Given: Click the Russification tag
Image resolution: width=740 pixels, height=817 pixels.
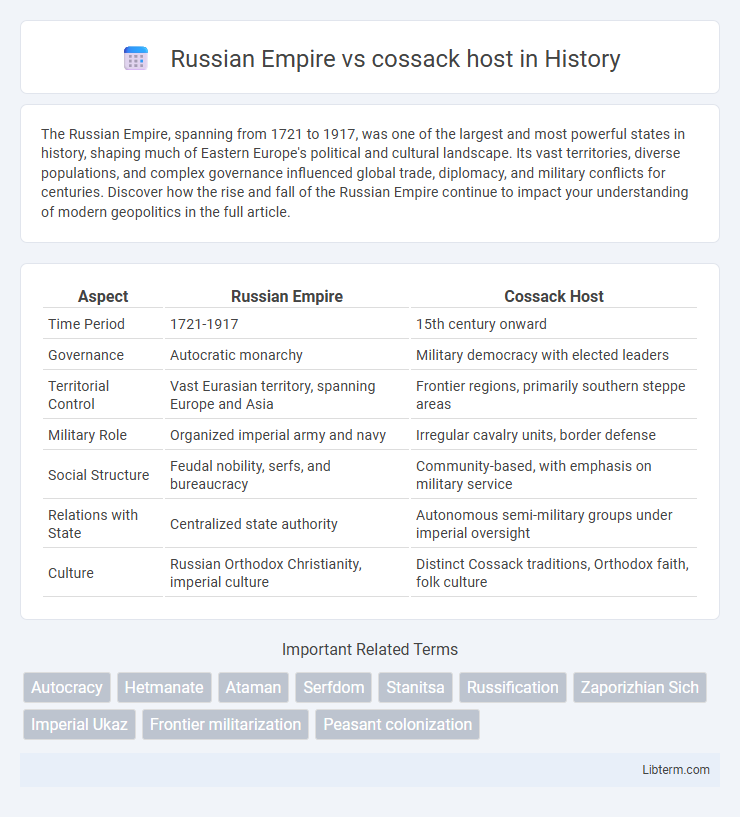Looking at the screenshot, I should (x=513, y=687).
